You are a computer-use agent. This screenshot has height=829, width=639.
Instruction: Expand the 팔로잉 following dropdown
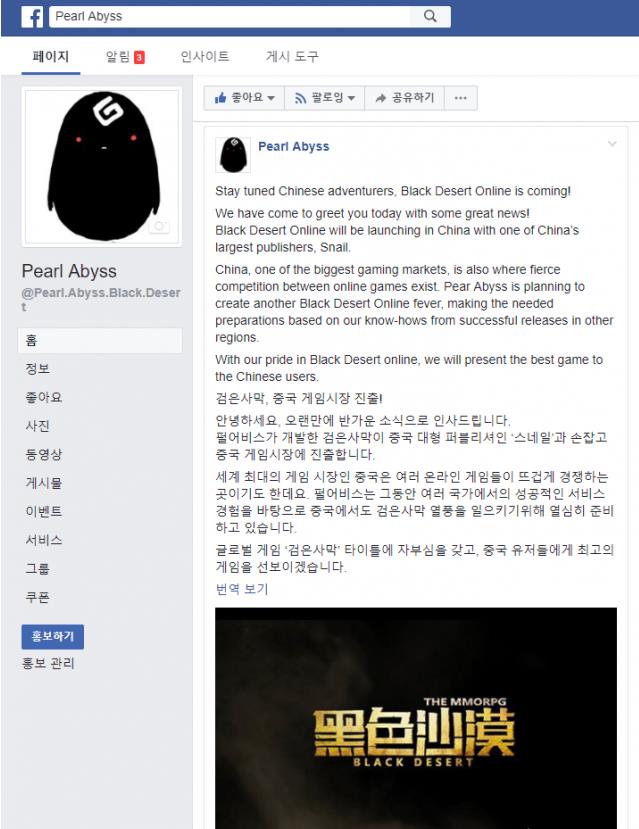(325, 98)
